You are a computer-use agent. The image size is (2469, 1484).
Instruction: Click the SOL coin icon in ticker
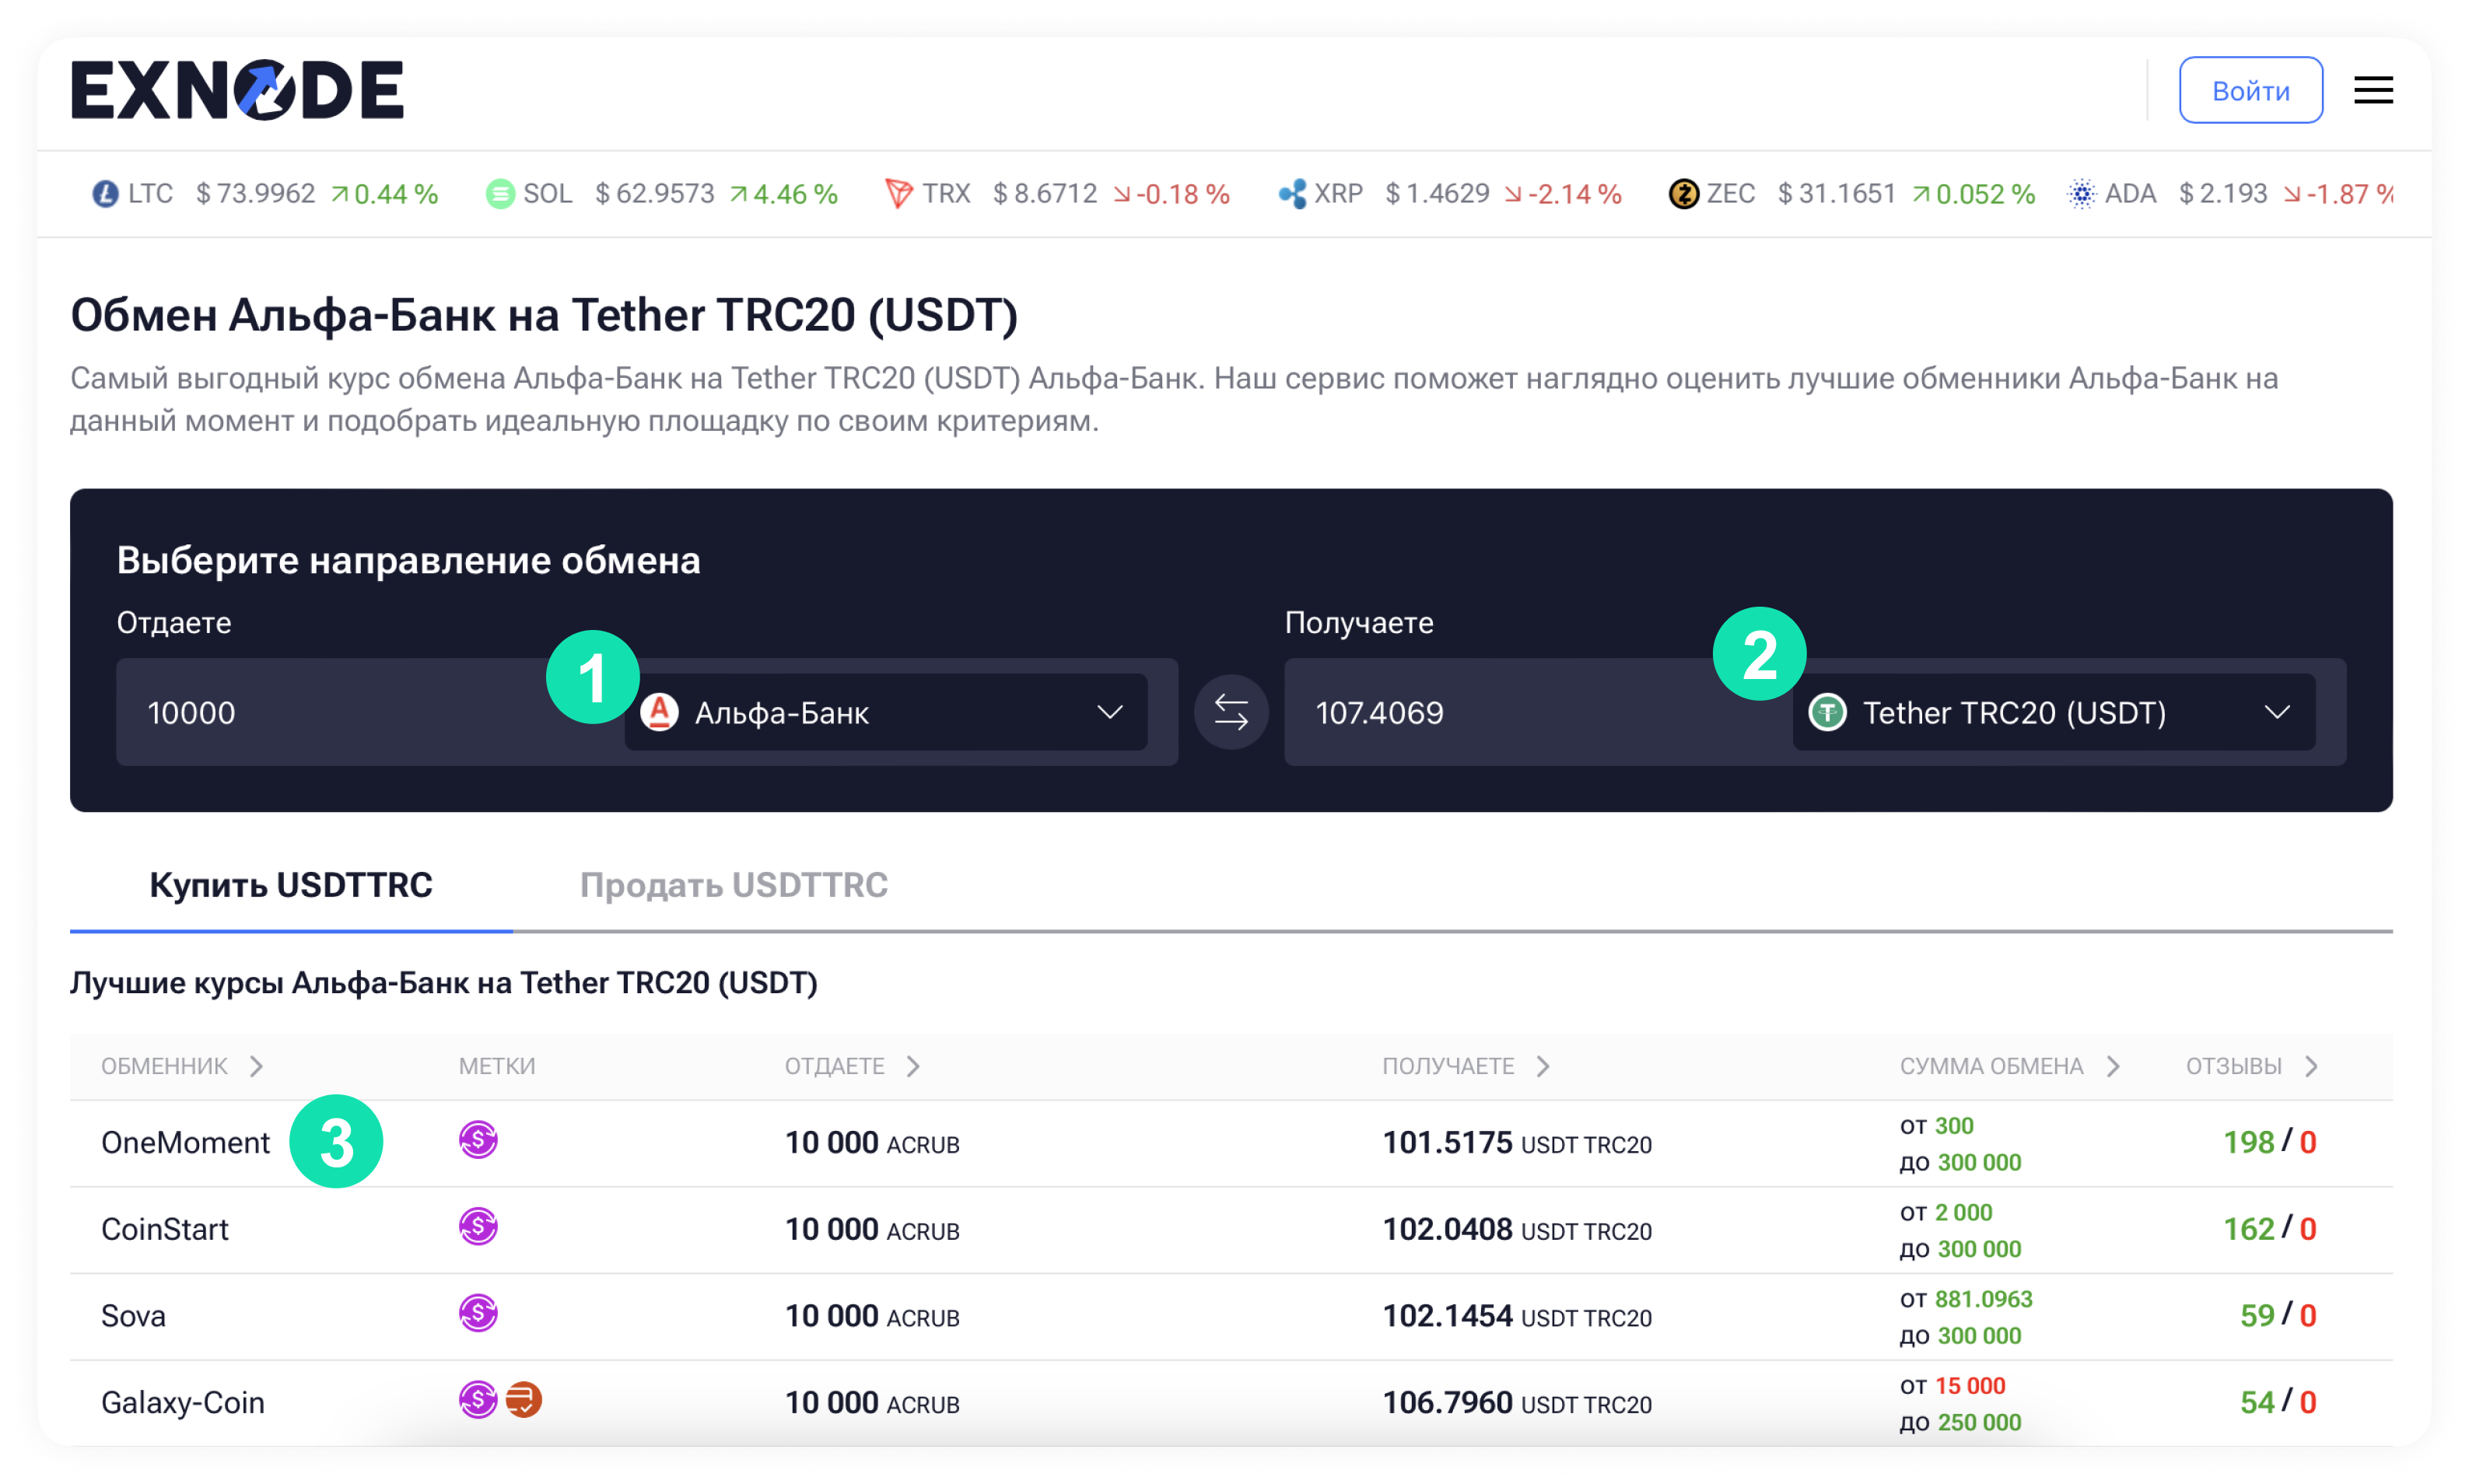point(500,193)
